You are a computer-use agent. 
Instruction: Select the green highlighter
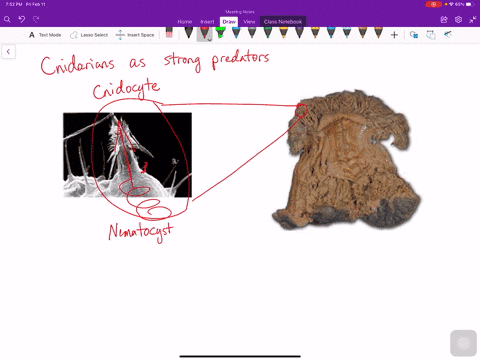pos(220,33)
